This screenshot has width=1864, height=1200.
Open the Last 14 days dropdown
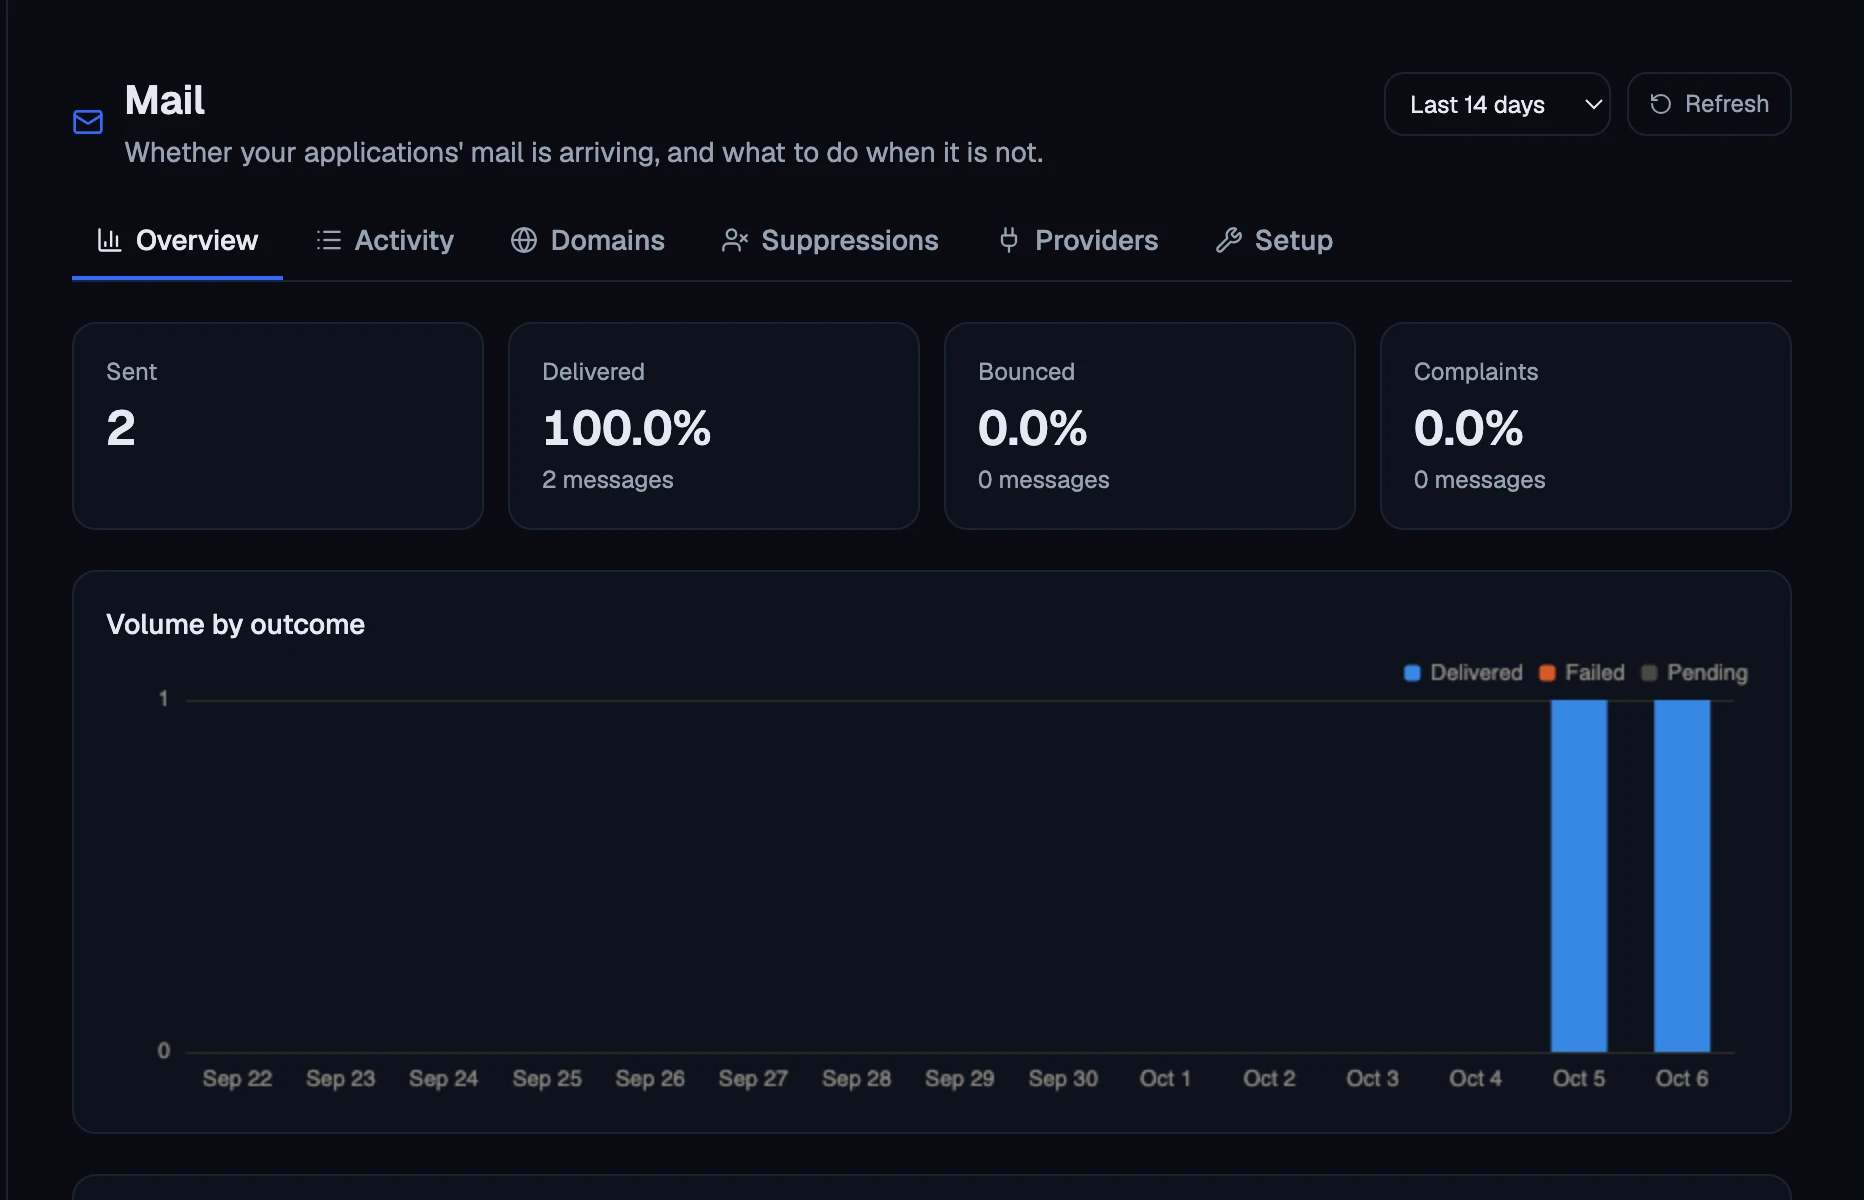click(1497, 104)
